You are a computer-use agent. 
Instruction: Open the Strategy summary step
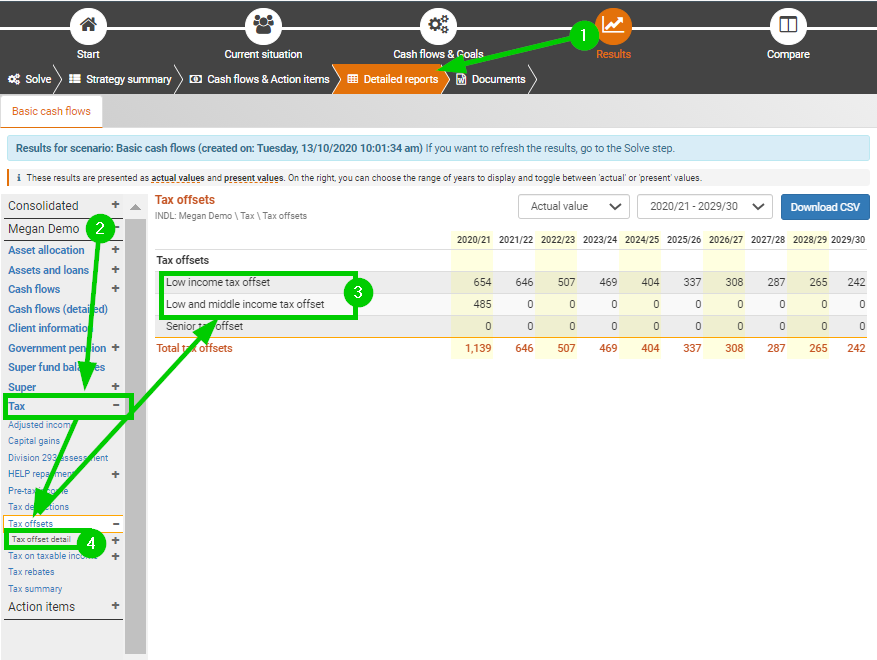pos(120,79)
